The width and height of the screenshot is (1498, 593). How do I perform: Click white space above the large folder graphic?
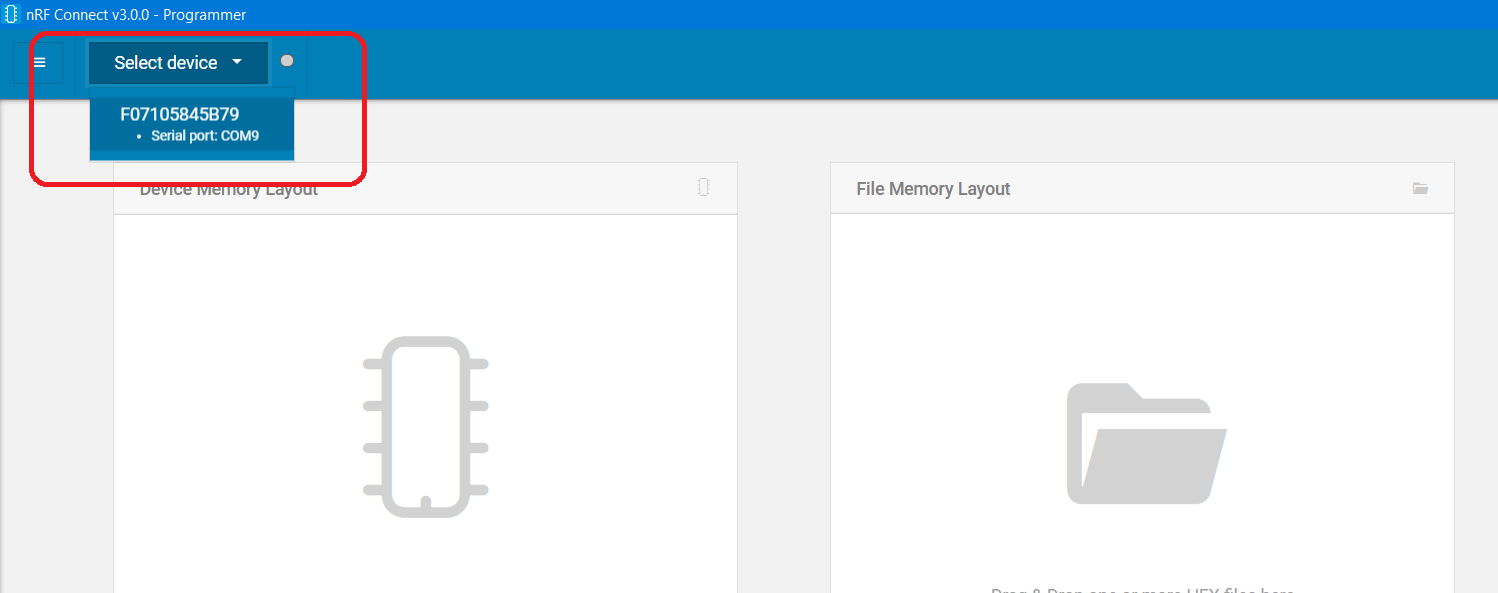1142,300
